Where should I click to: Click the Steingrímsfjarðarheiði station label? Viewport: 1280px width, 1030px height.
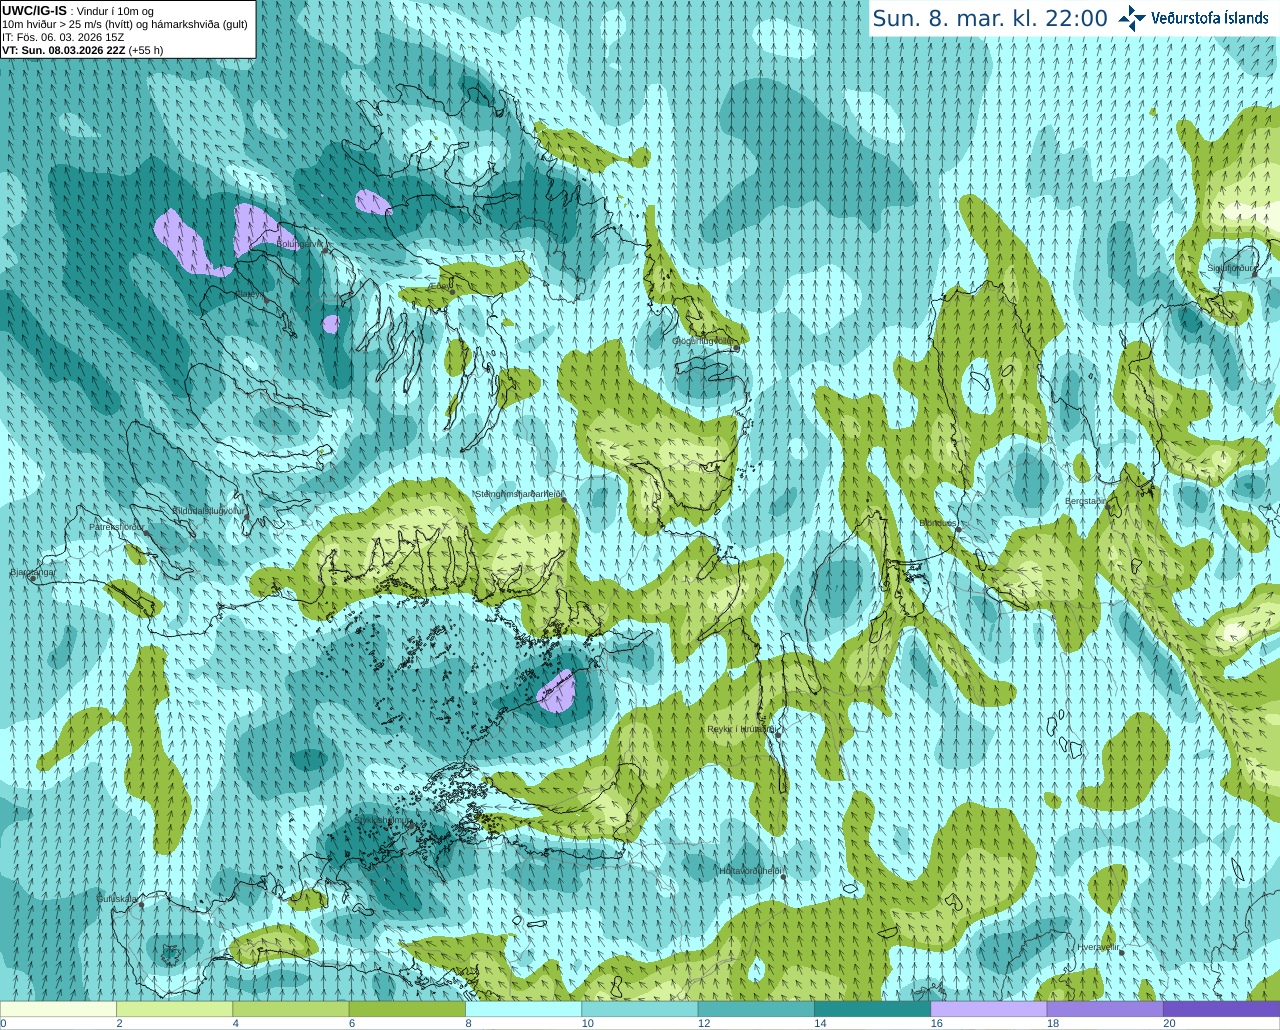(519, 494)
